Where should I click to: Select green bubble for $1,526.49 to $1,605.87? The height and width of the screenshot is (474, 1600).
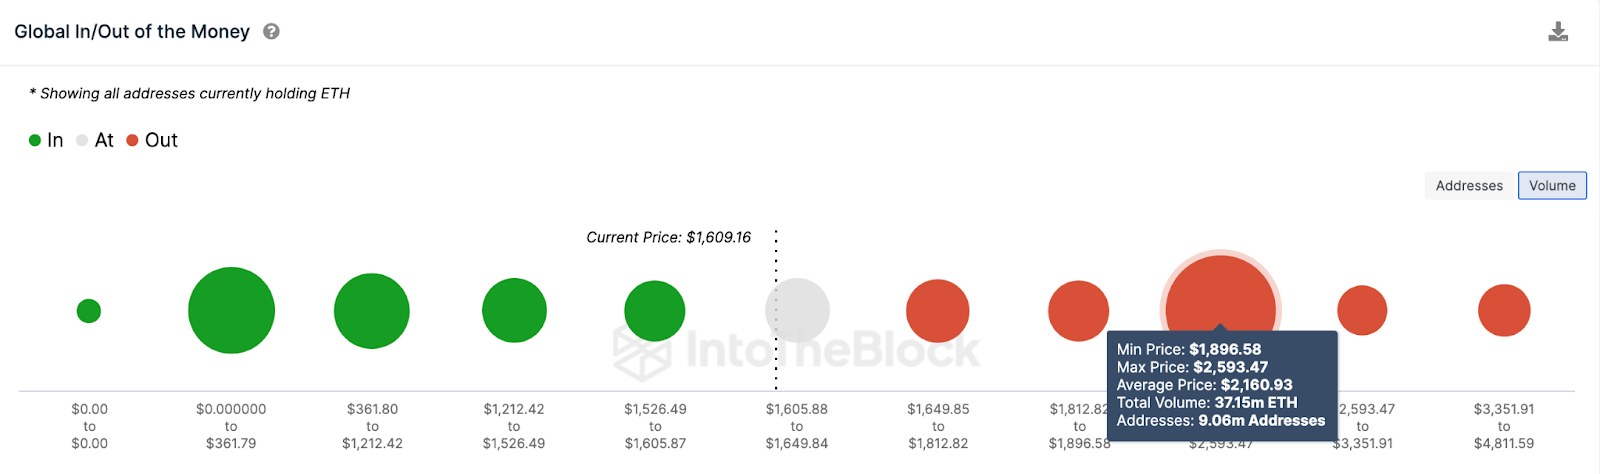[655, 311]
